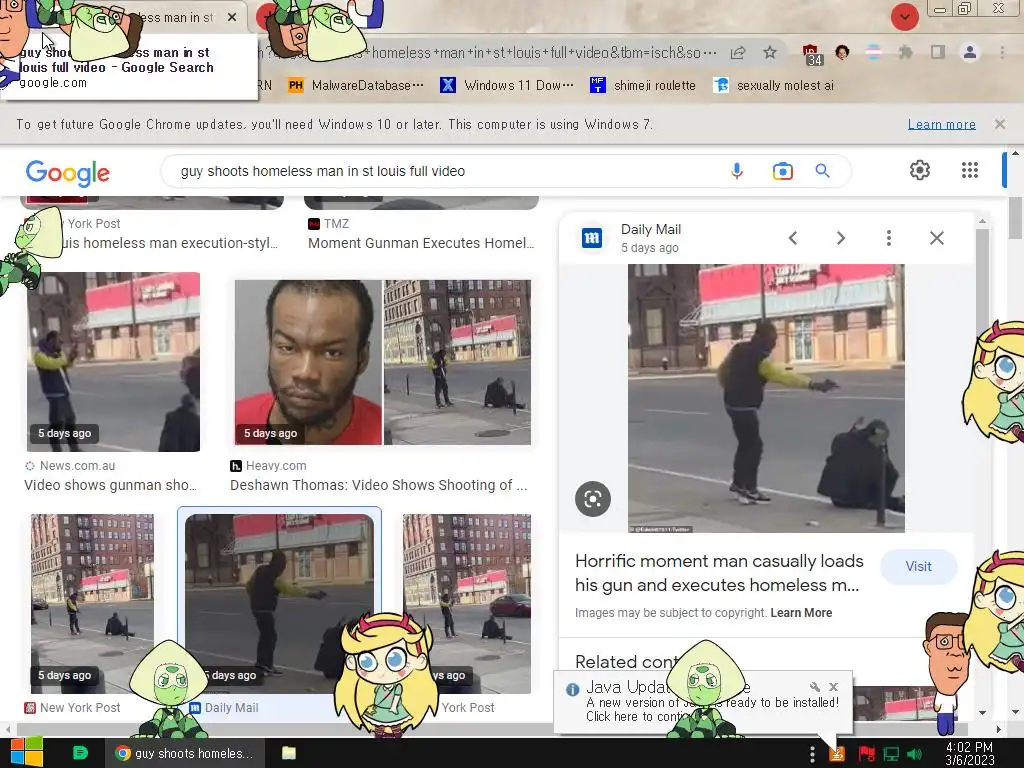Bookmark this page with star icon

pyautogui.click(x=770, y=53)
